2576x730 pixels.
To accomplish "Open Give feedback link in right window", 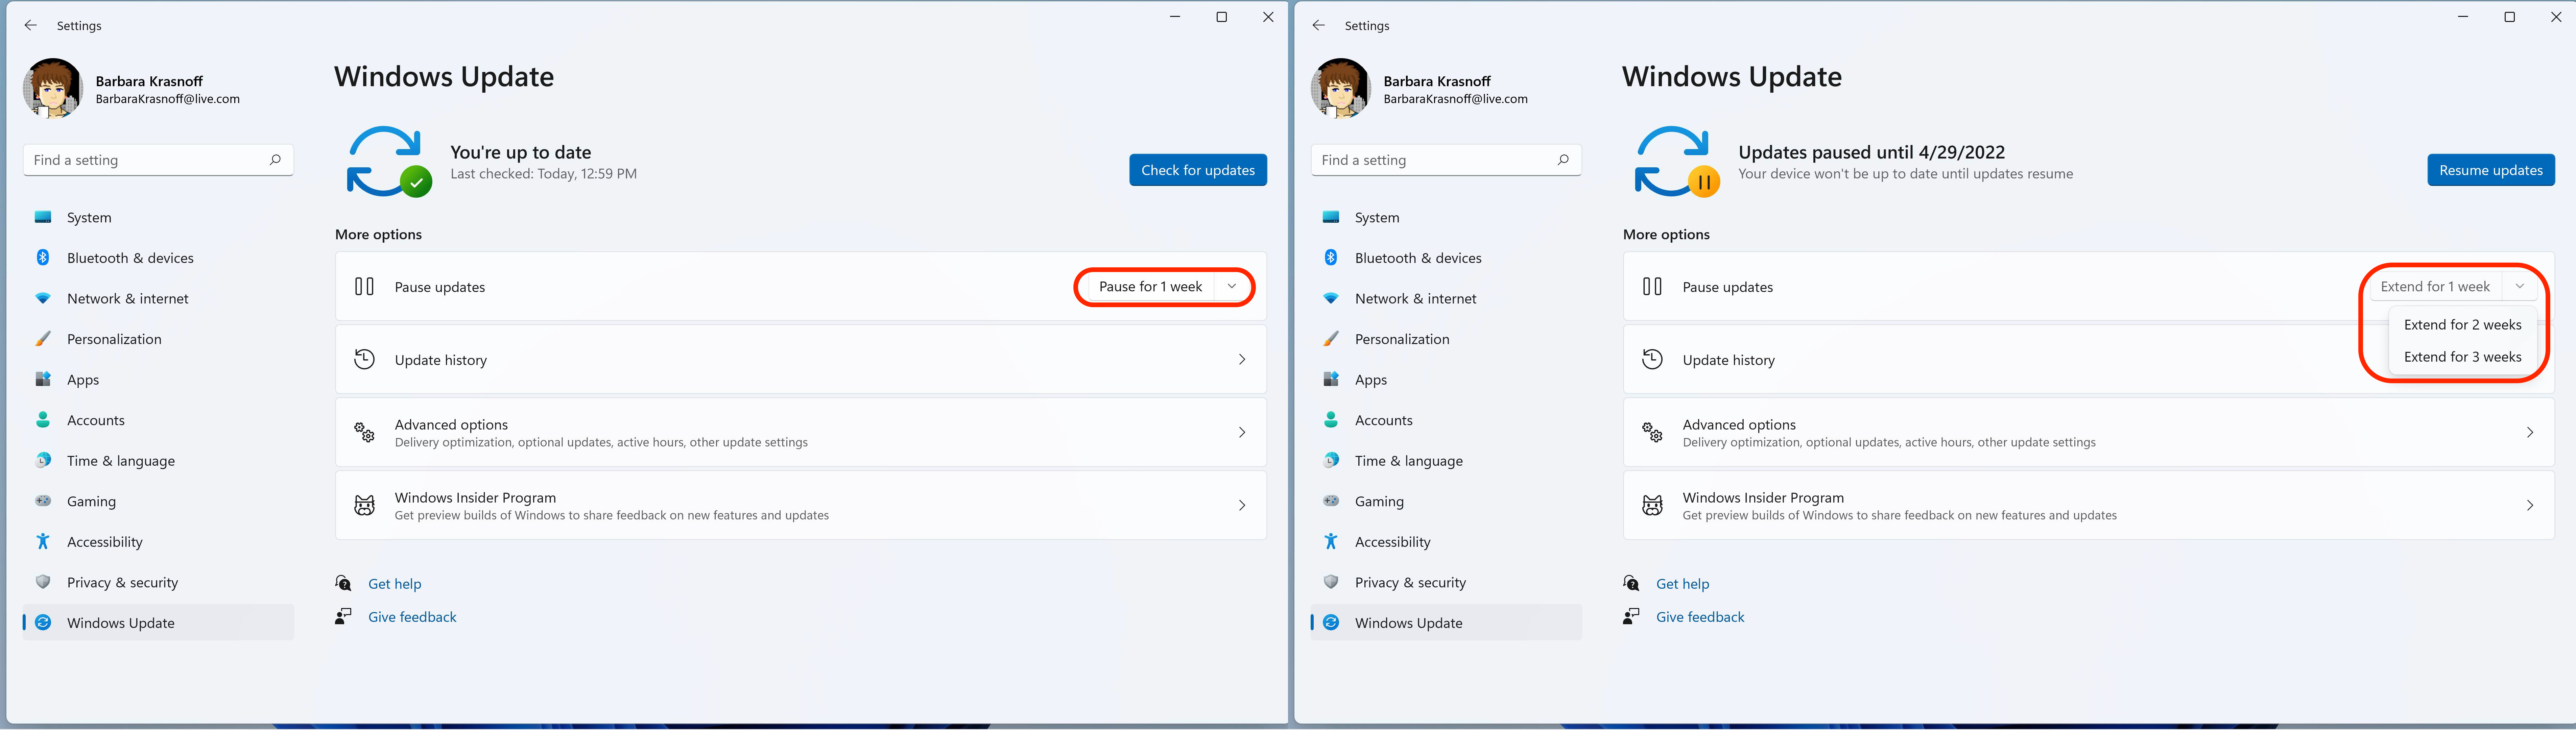I will (1700, 617).
